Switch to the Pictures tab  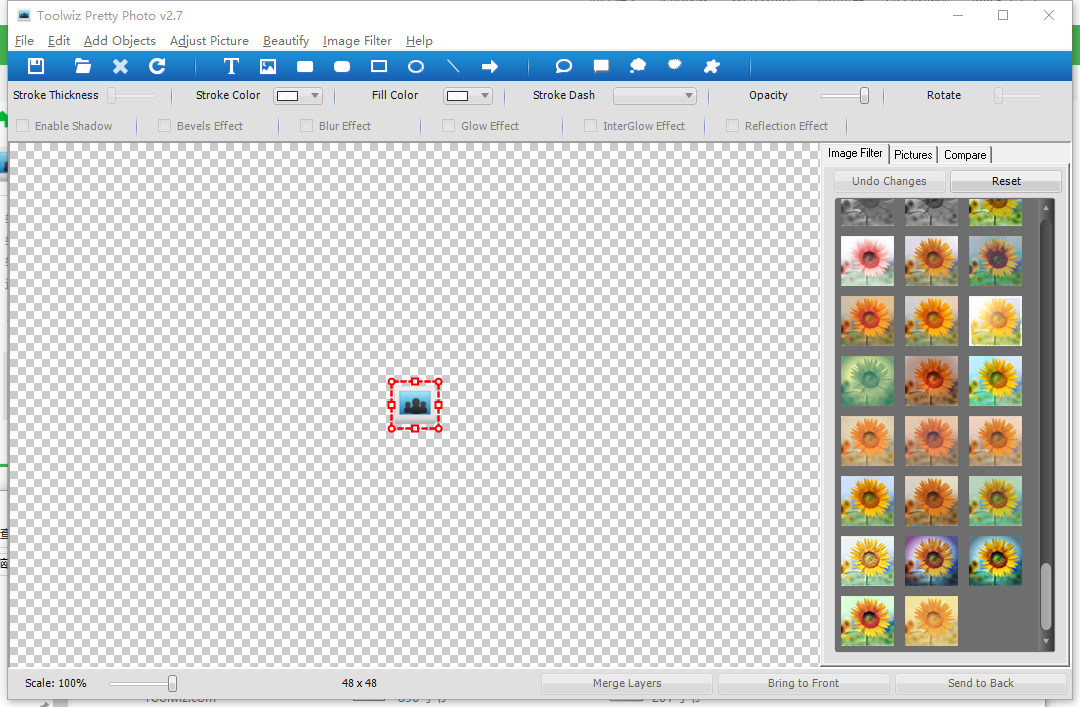pos(913,154)
